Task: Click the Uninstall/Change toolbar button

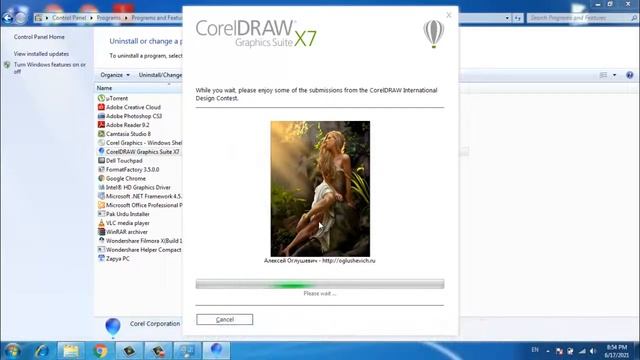Action: [x=160, y=75]
